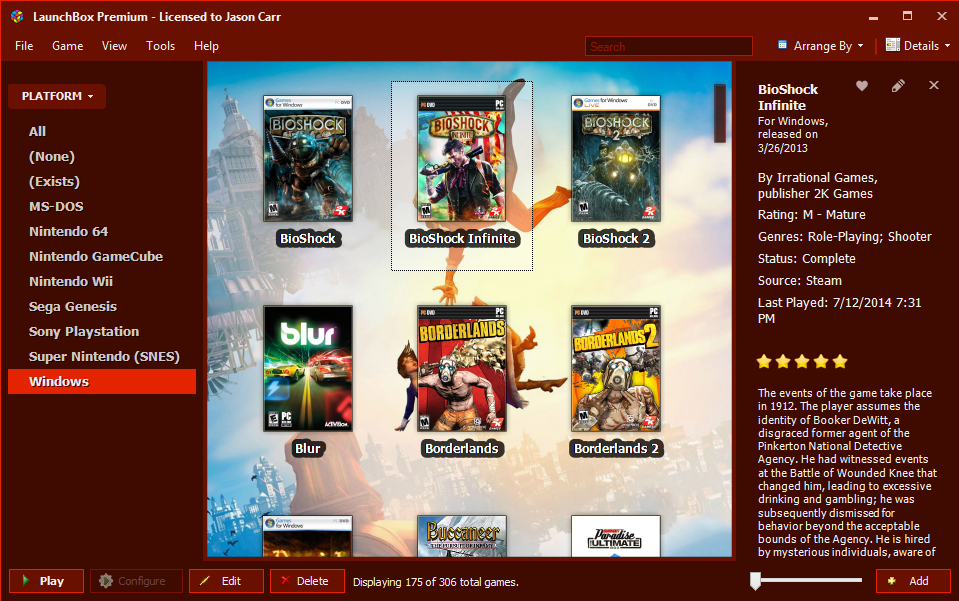Click the game list vertical scrollbar

[720, 114]
